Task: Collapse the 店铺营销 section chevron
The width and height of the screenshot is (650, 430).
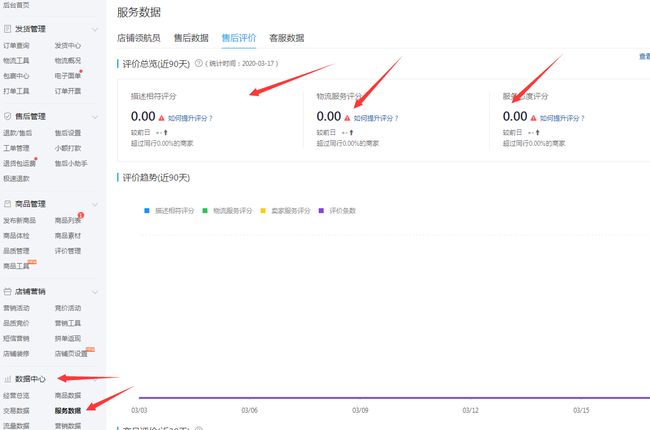Action: (x=95, y=292)
